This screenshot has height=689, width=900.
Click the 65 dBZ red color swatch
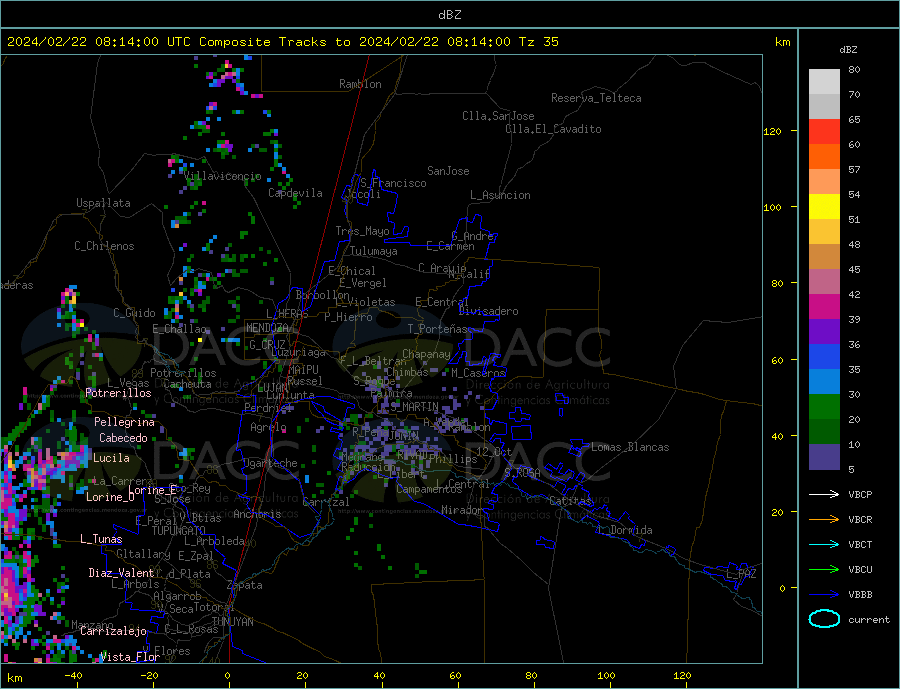pyautogui.click(x=824, y=131)
